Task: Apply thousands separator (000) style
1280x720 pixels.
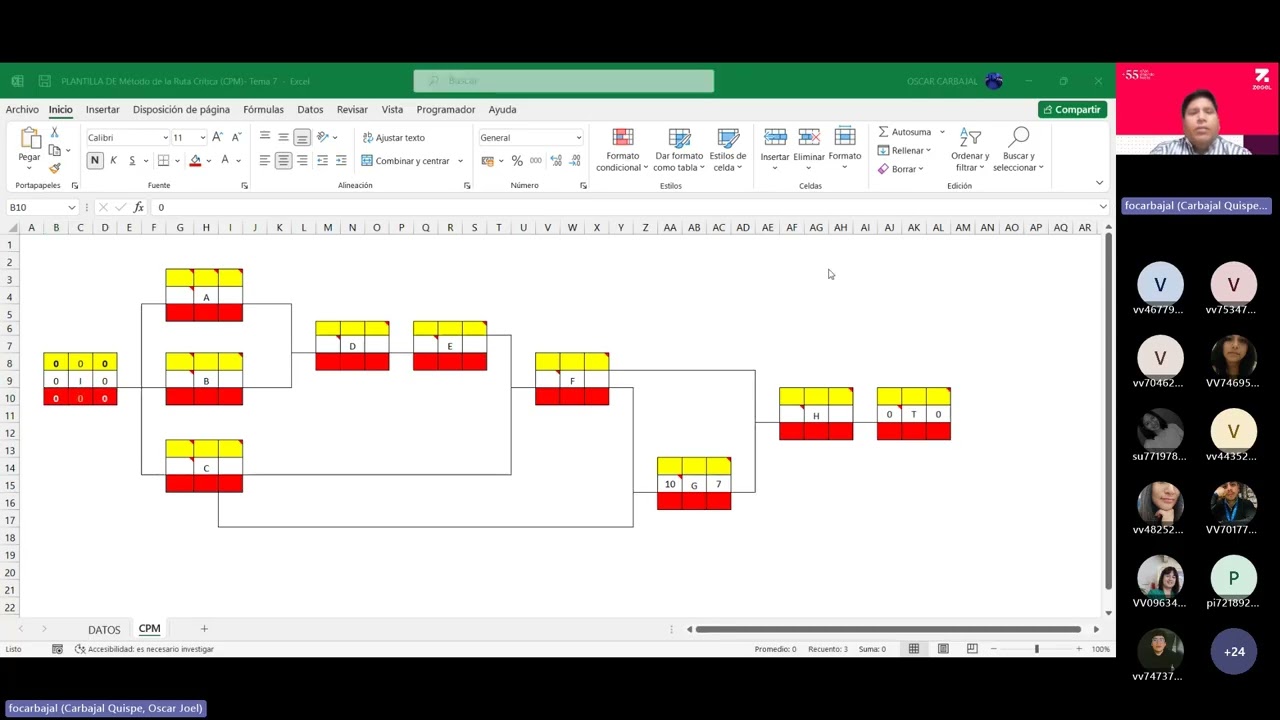Action: tap(536, 160)
